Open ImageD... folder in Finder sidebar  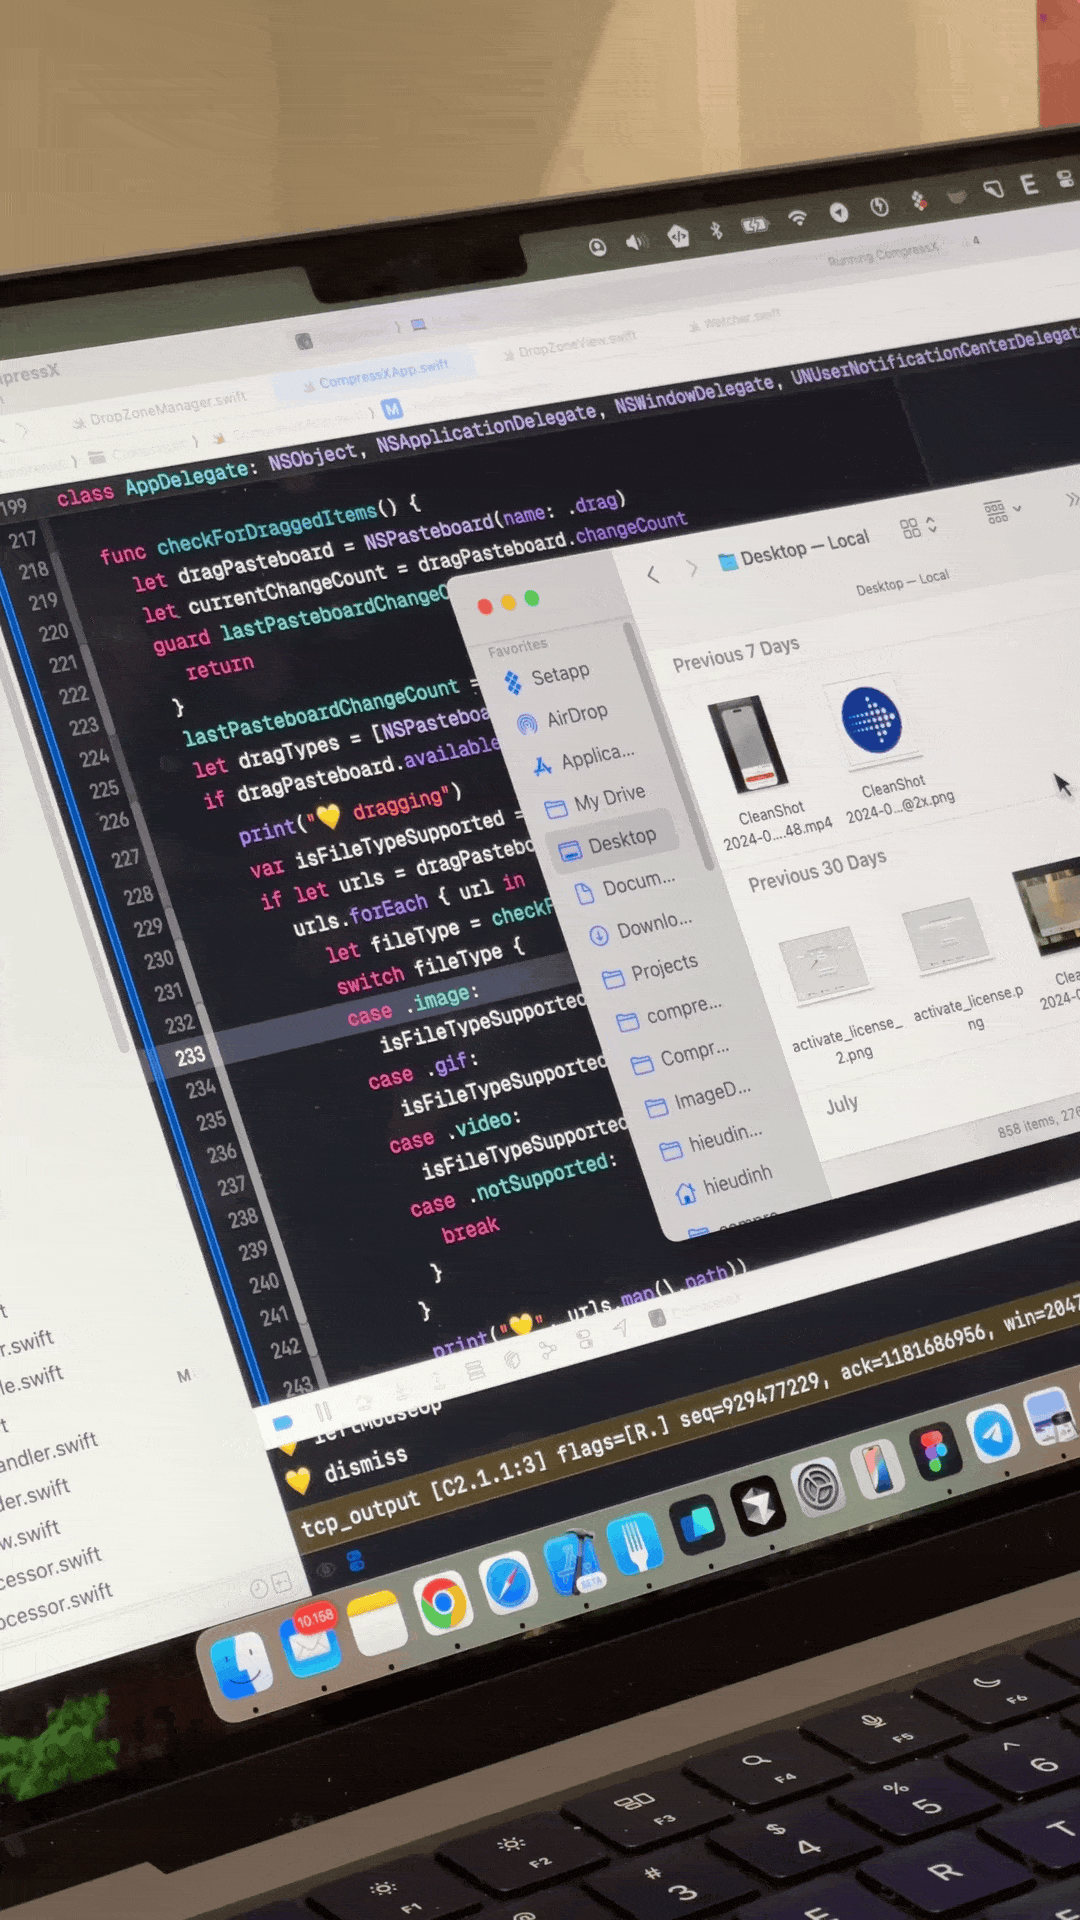699,1098
